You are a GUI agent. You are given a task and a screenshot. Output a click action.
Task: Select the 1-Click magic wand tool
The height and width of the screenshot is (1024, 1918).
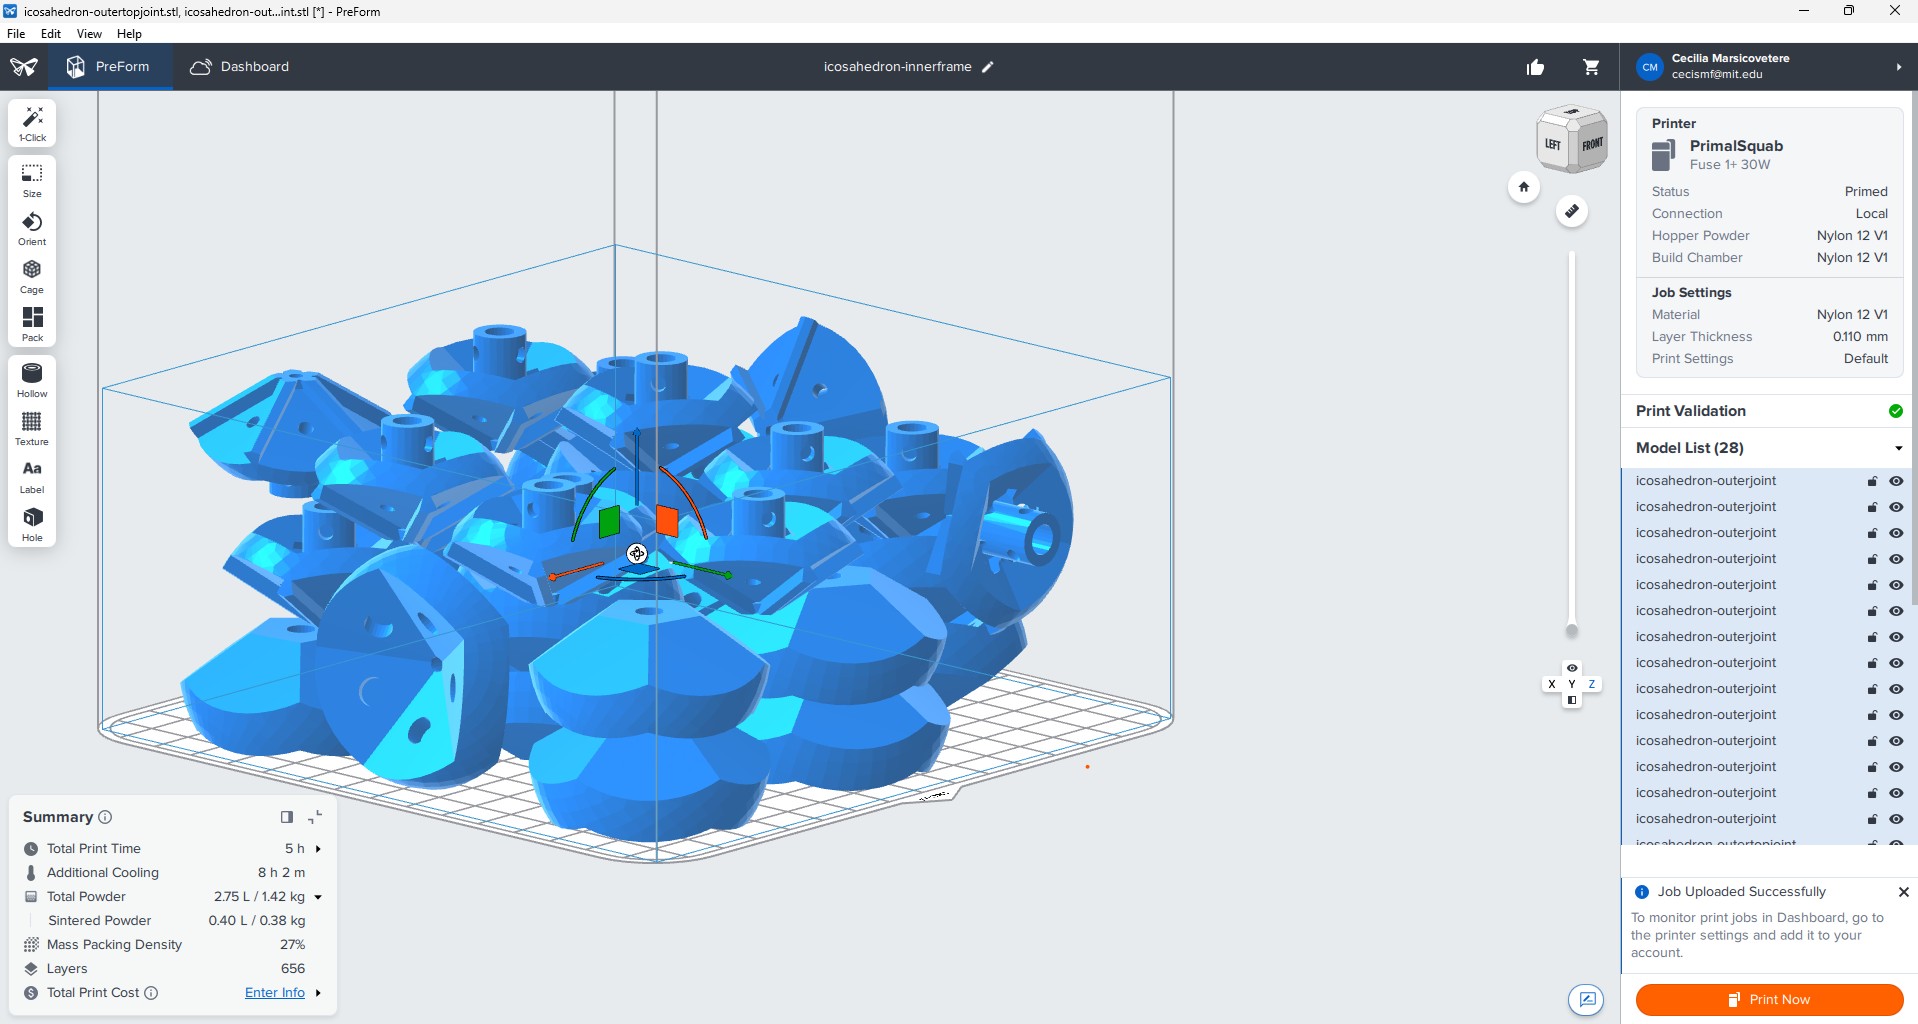(x=32, y=123)
